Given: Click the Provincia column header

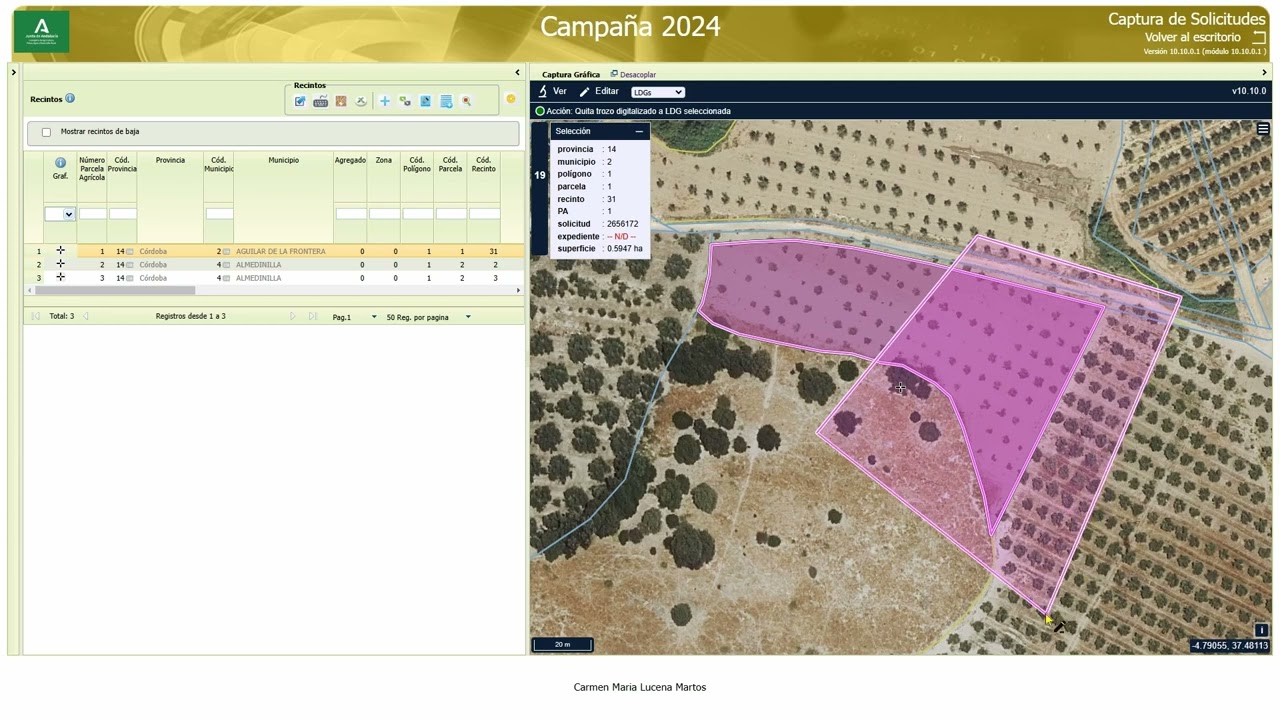Looking at the screenshot, I should (170, 160).
